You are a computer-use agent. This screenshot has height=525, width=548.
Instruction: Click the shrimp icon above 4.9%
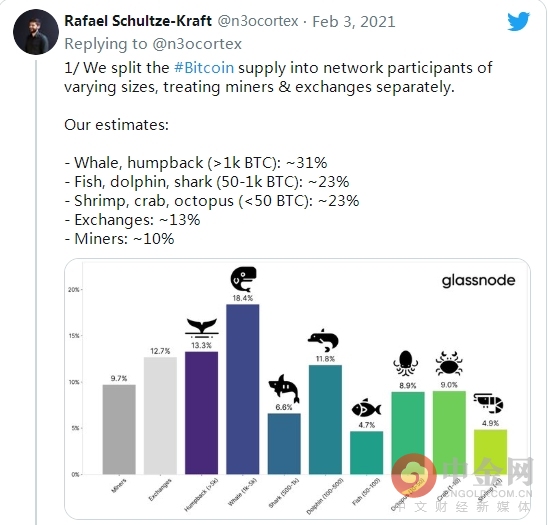coord(488,403)
